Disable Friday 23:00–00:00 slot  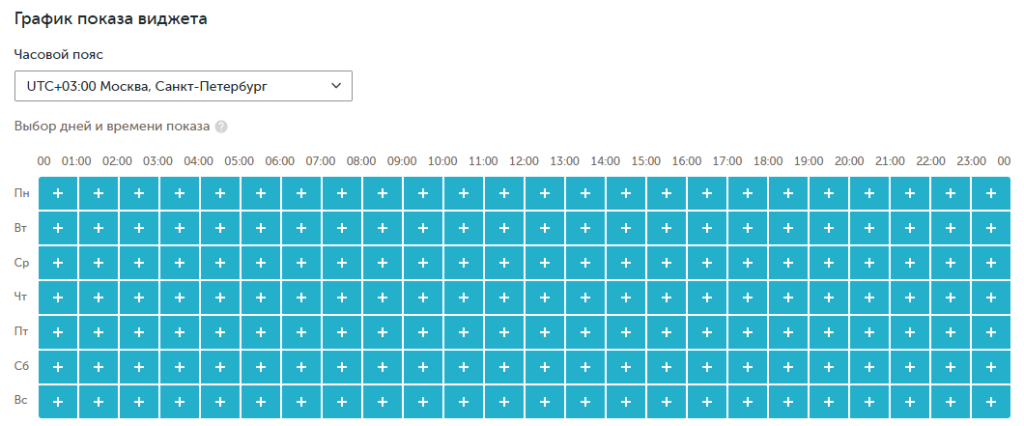[x=991, y=333]
